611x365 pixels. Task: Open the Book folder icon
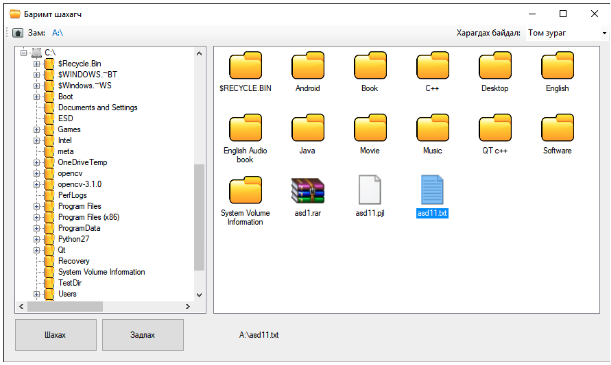click(x=370, y=65)
